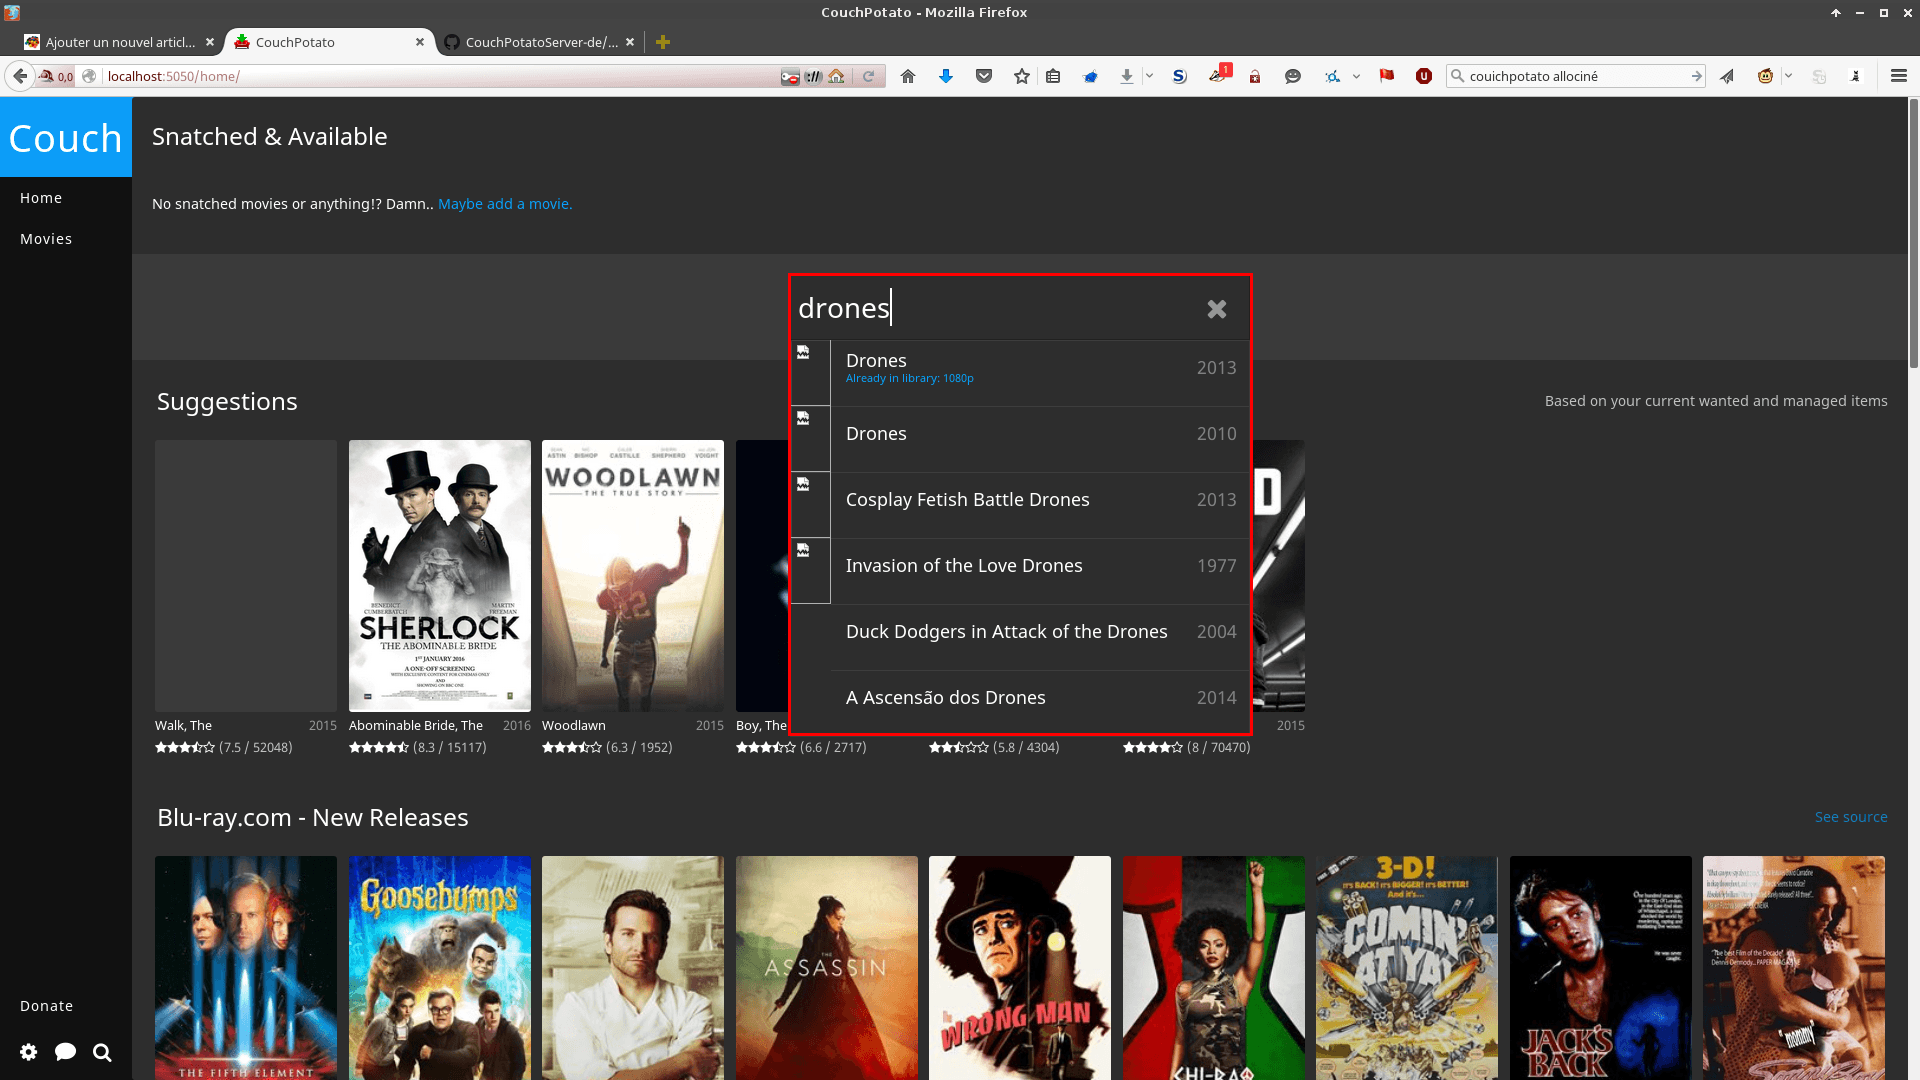Switch to CouchPotatoServer GitHub tab

(540, 42)
